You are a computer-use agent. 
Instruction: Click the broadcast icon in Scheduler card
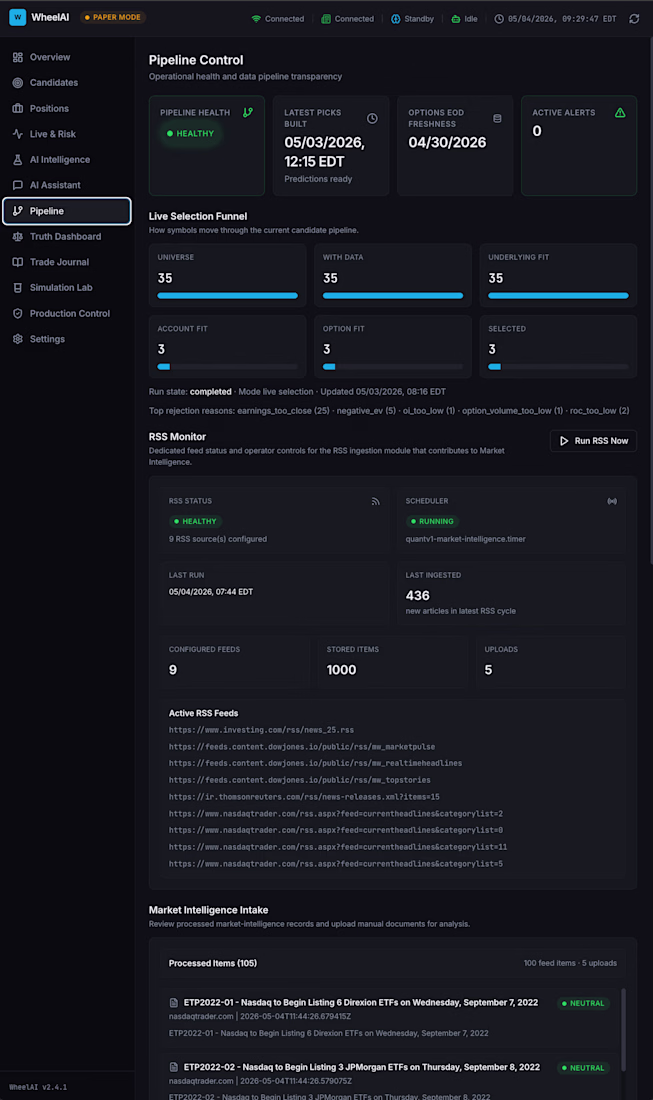612,501
